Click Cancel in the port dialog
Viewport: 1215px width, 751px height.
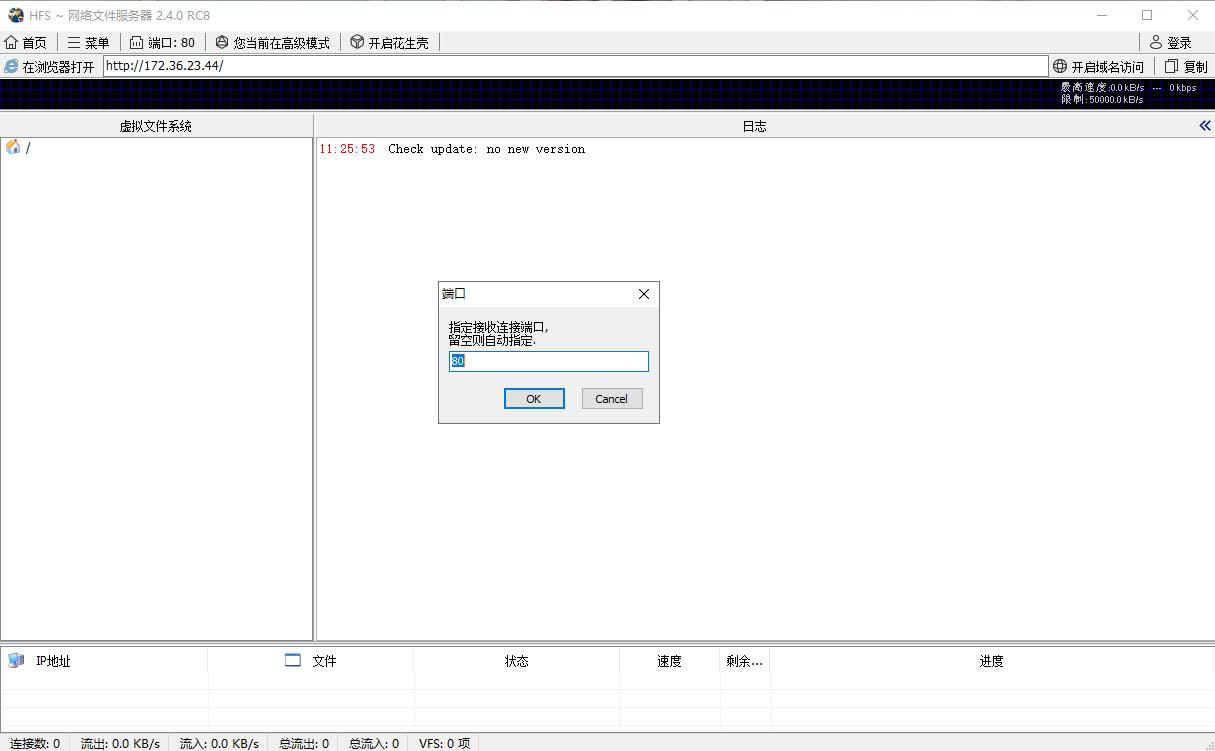(611, 399)
